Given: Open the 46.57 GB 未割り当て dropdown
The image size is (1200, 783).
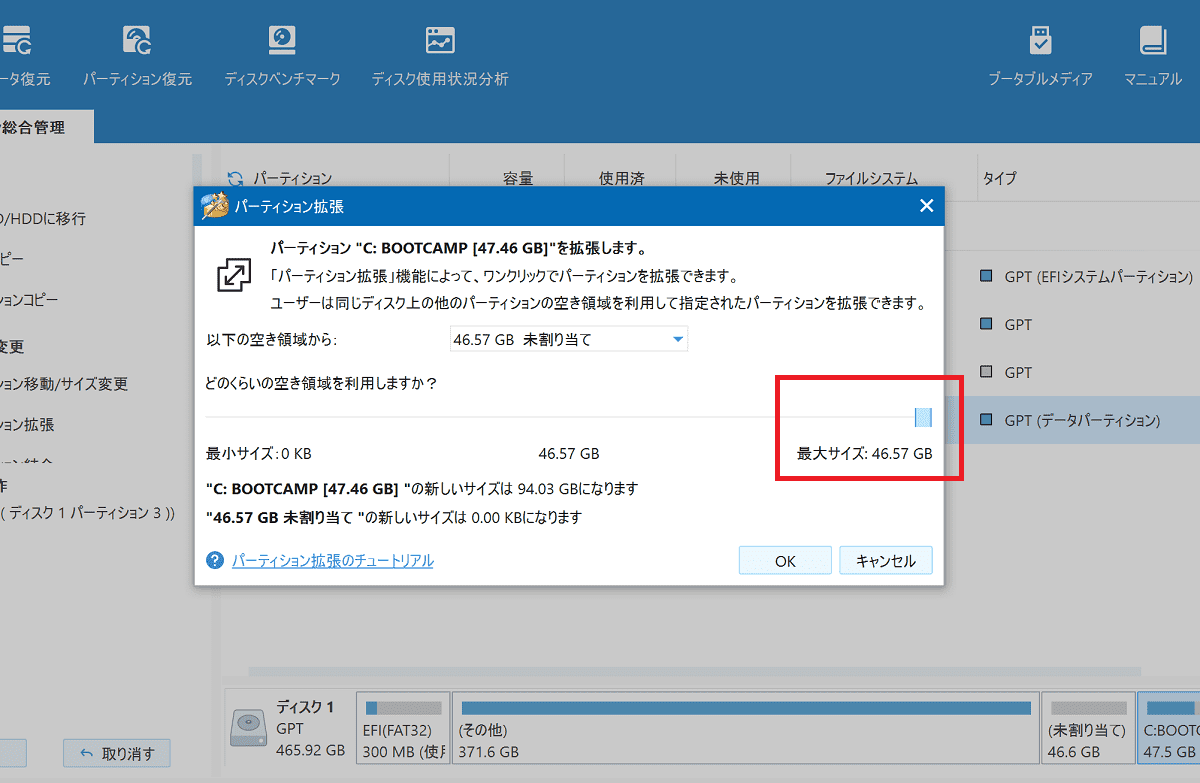Looking at the screenshot, I should [x=568, y=340].
